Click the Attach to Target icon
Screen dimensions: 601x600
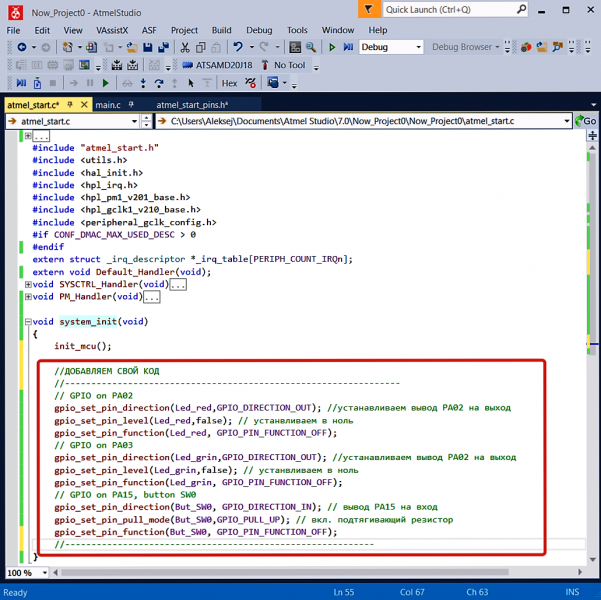[x=37, y=83]
